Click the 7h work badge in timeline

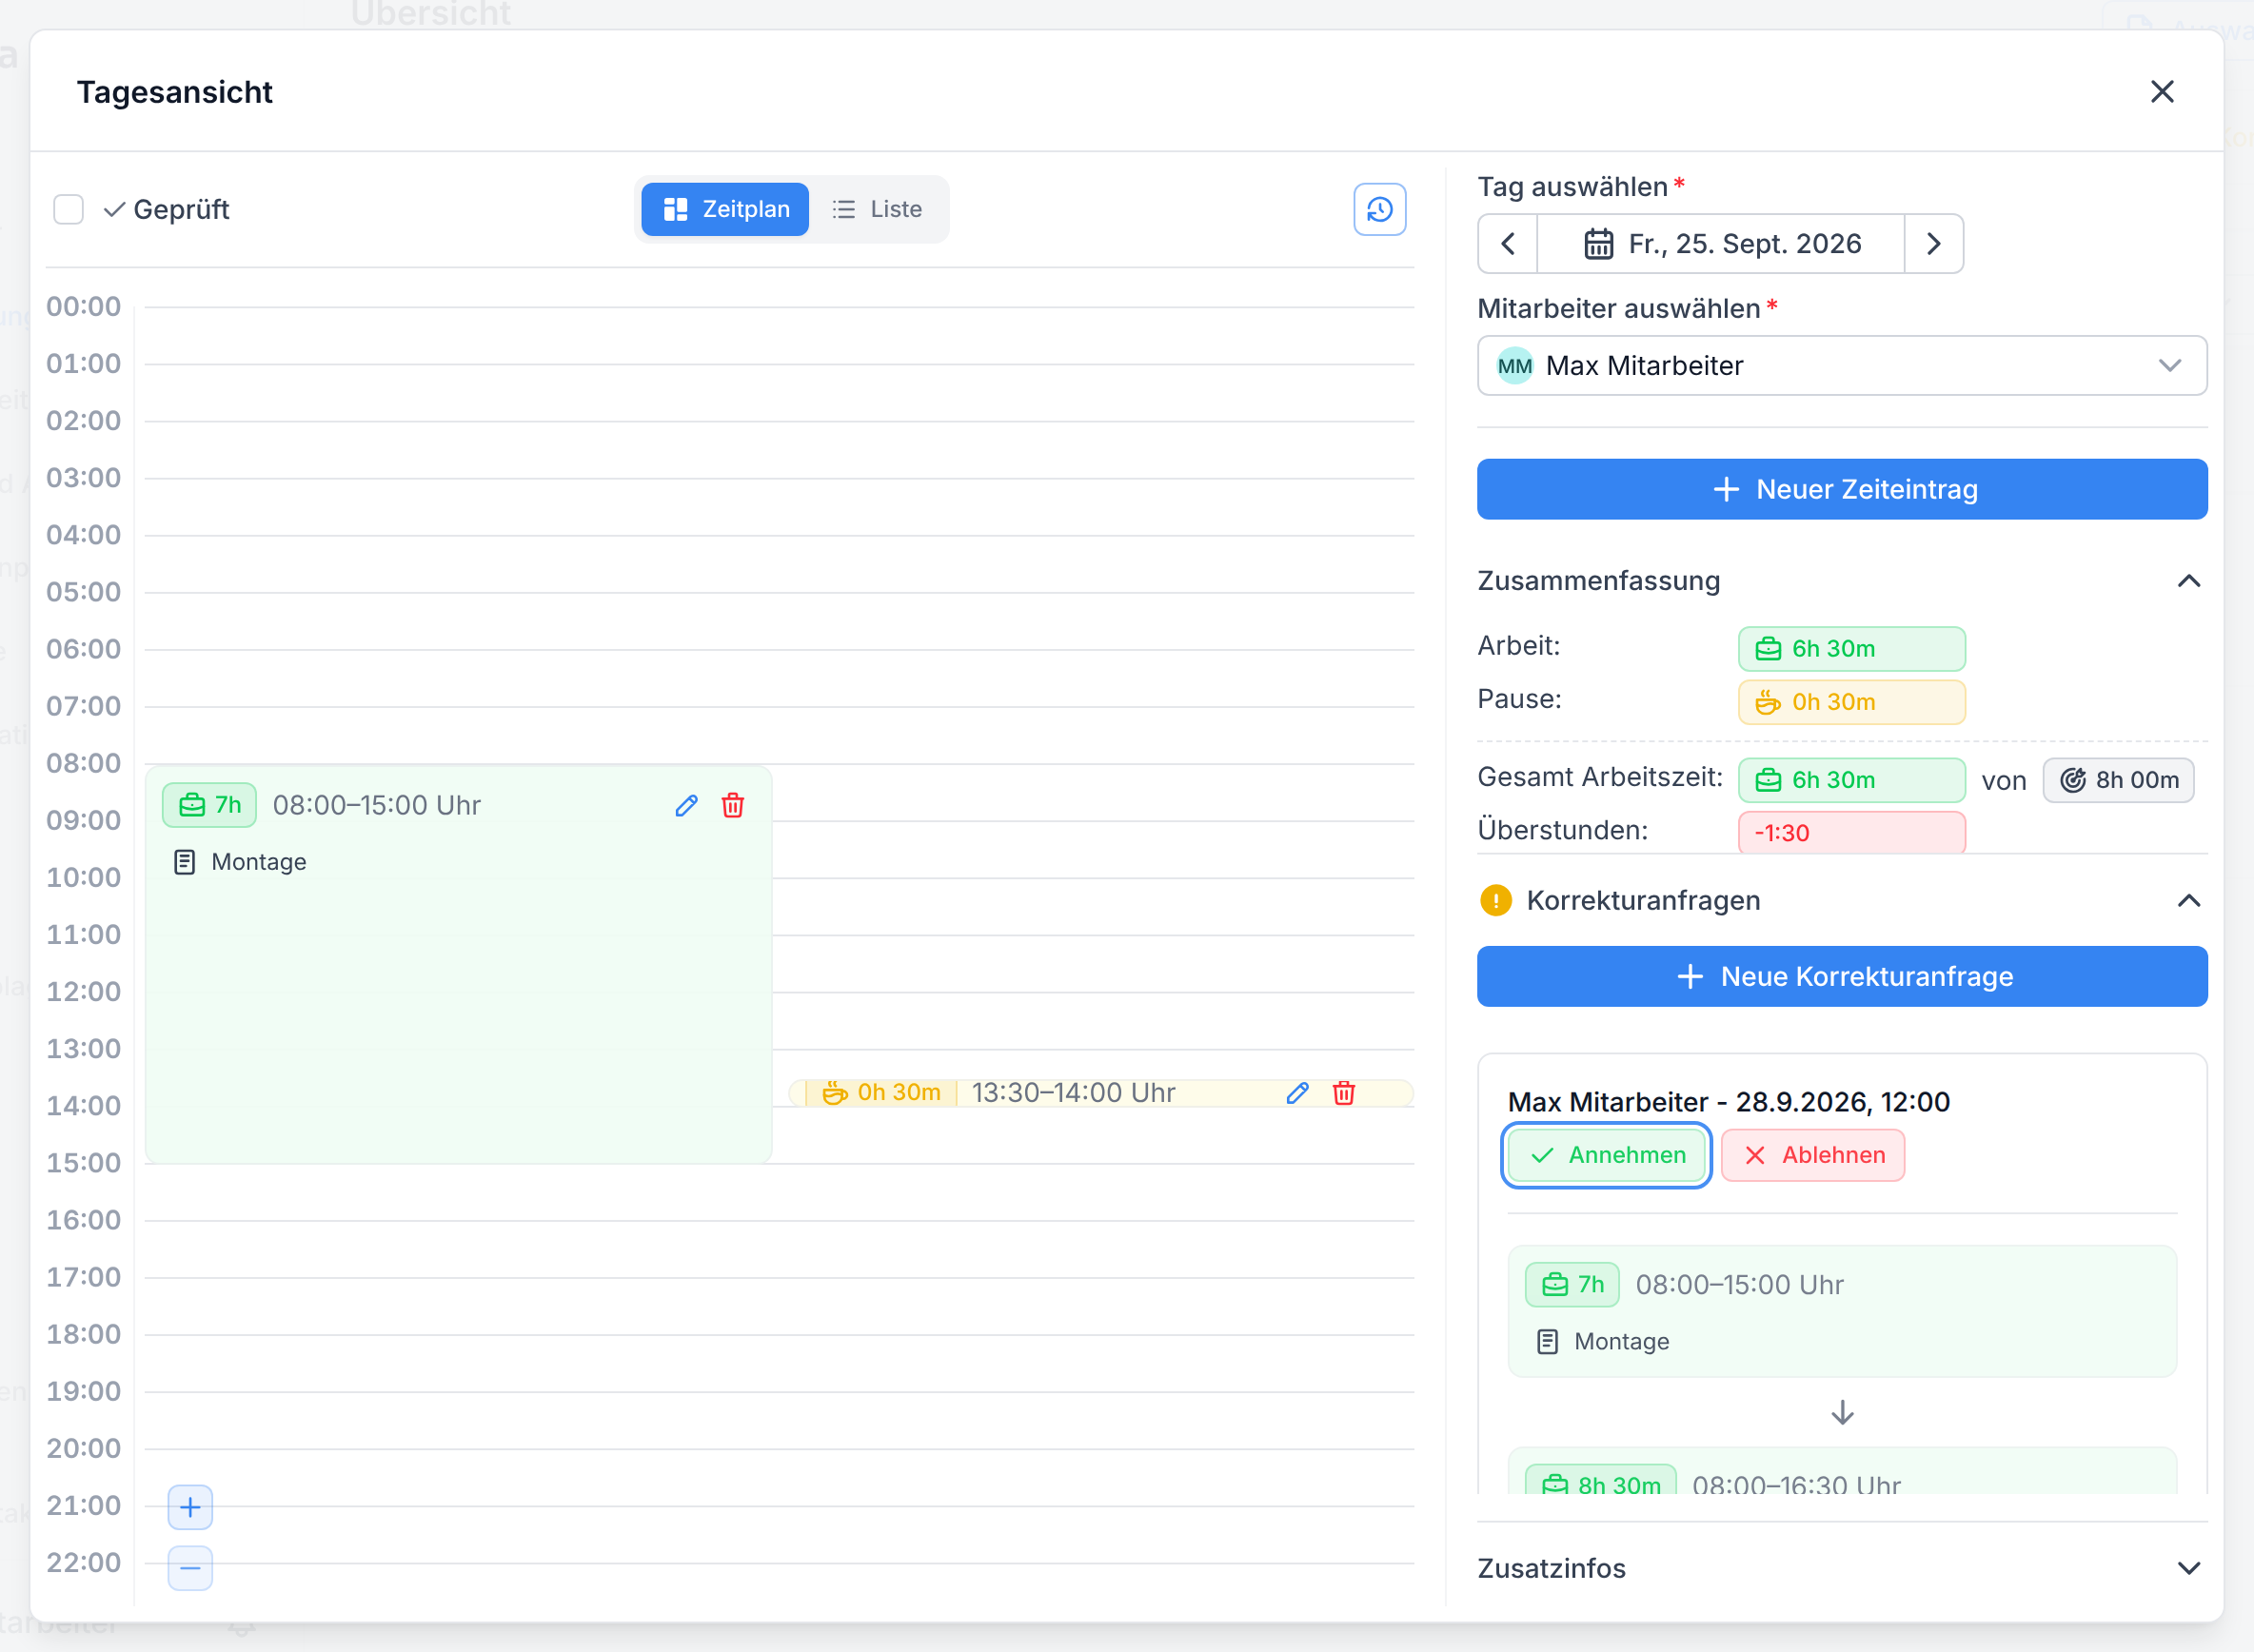[x=210, y=805]
